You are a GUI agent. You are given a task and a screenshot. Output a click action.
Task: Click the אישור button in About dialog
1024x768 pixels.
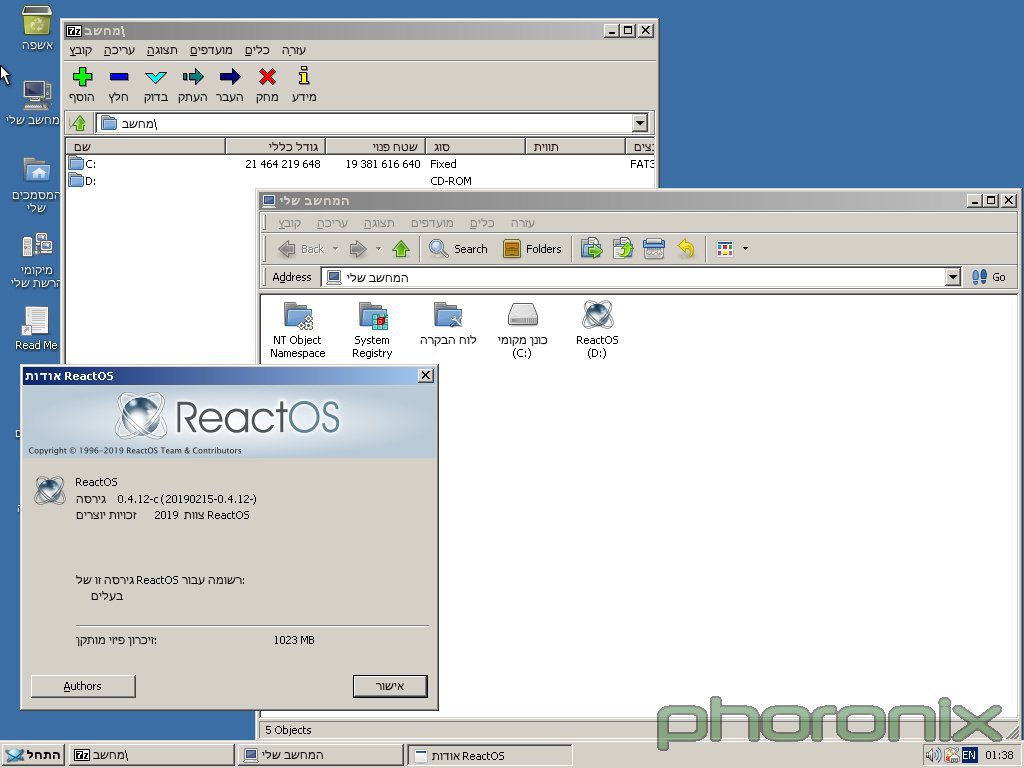coord(390,686)
